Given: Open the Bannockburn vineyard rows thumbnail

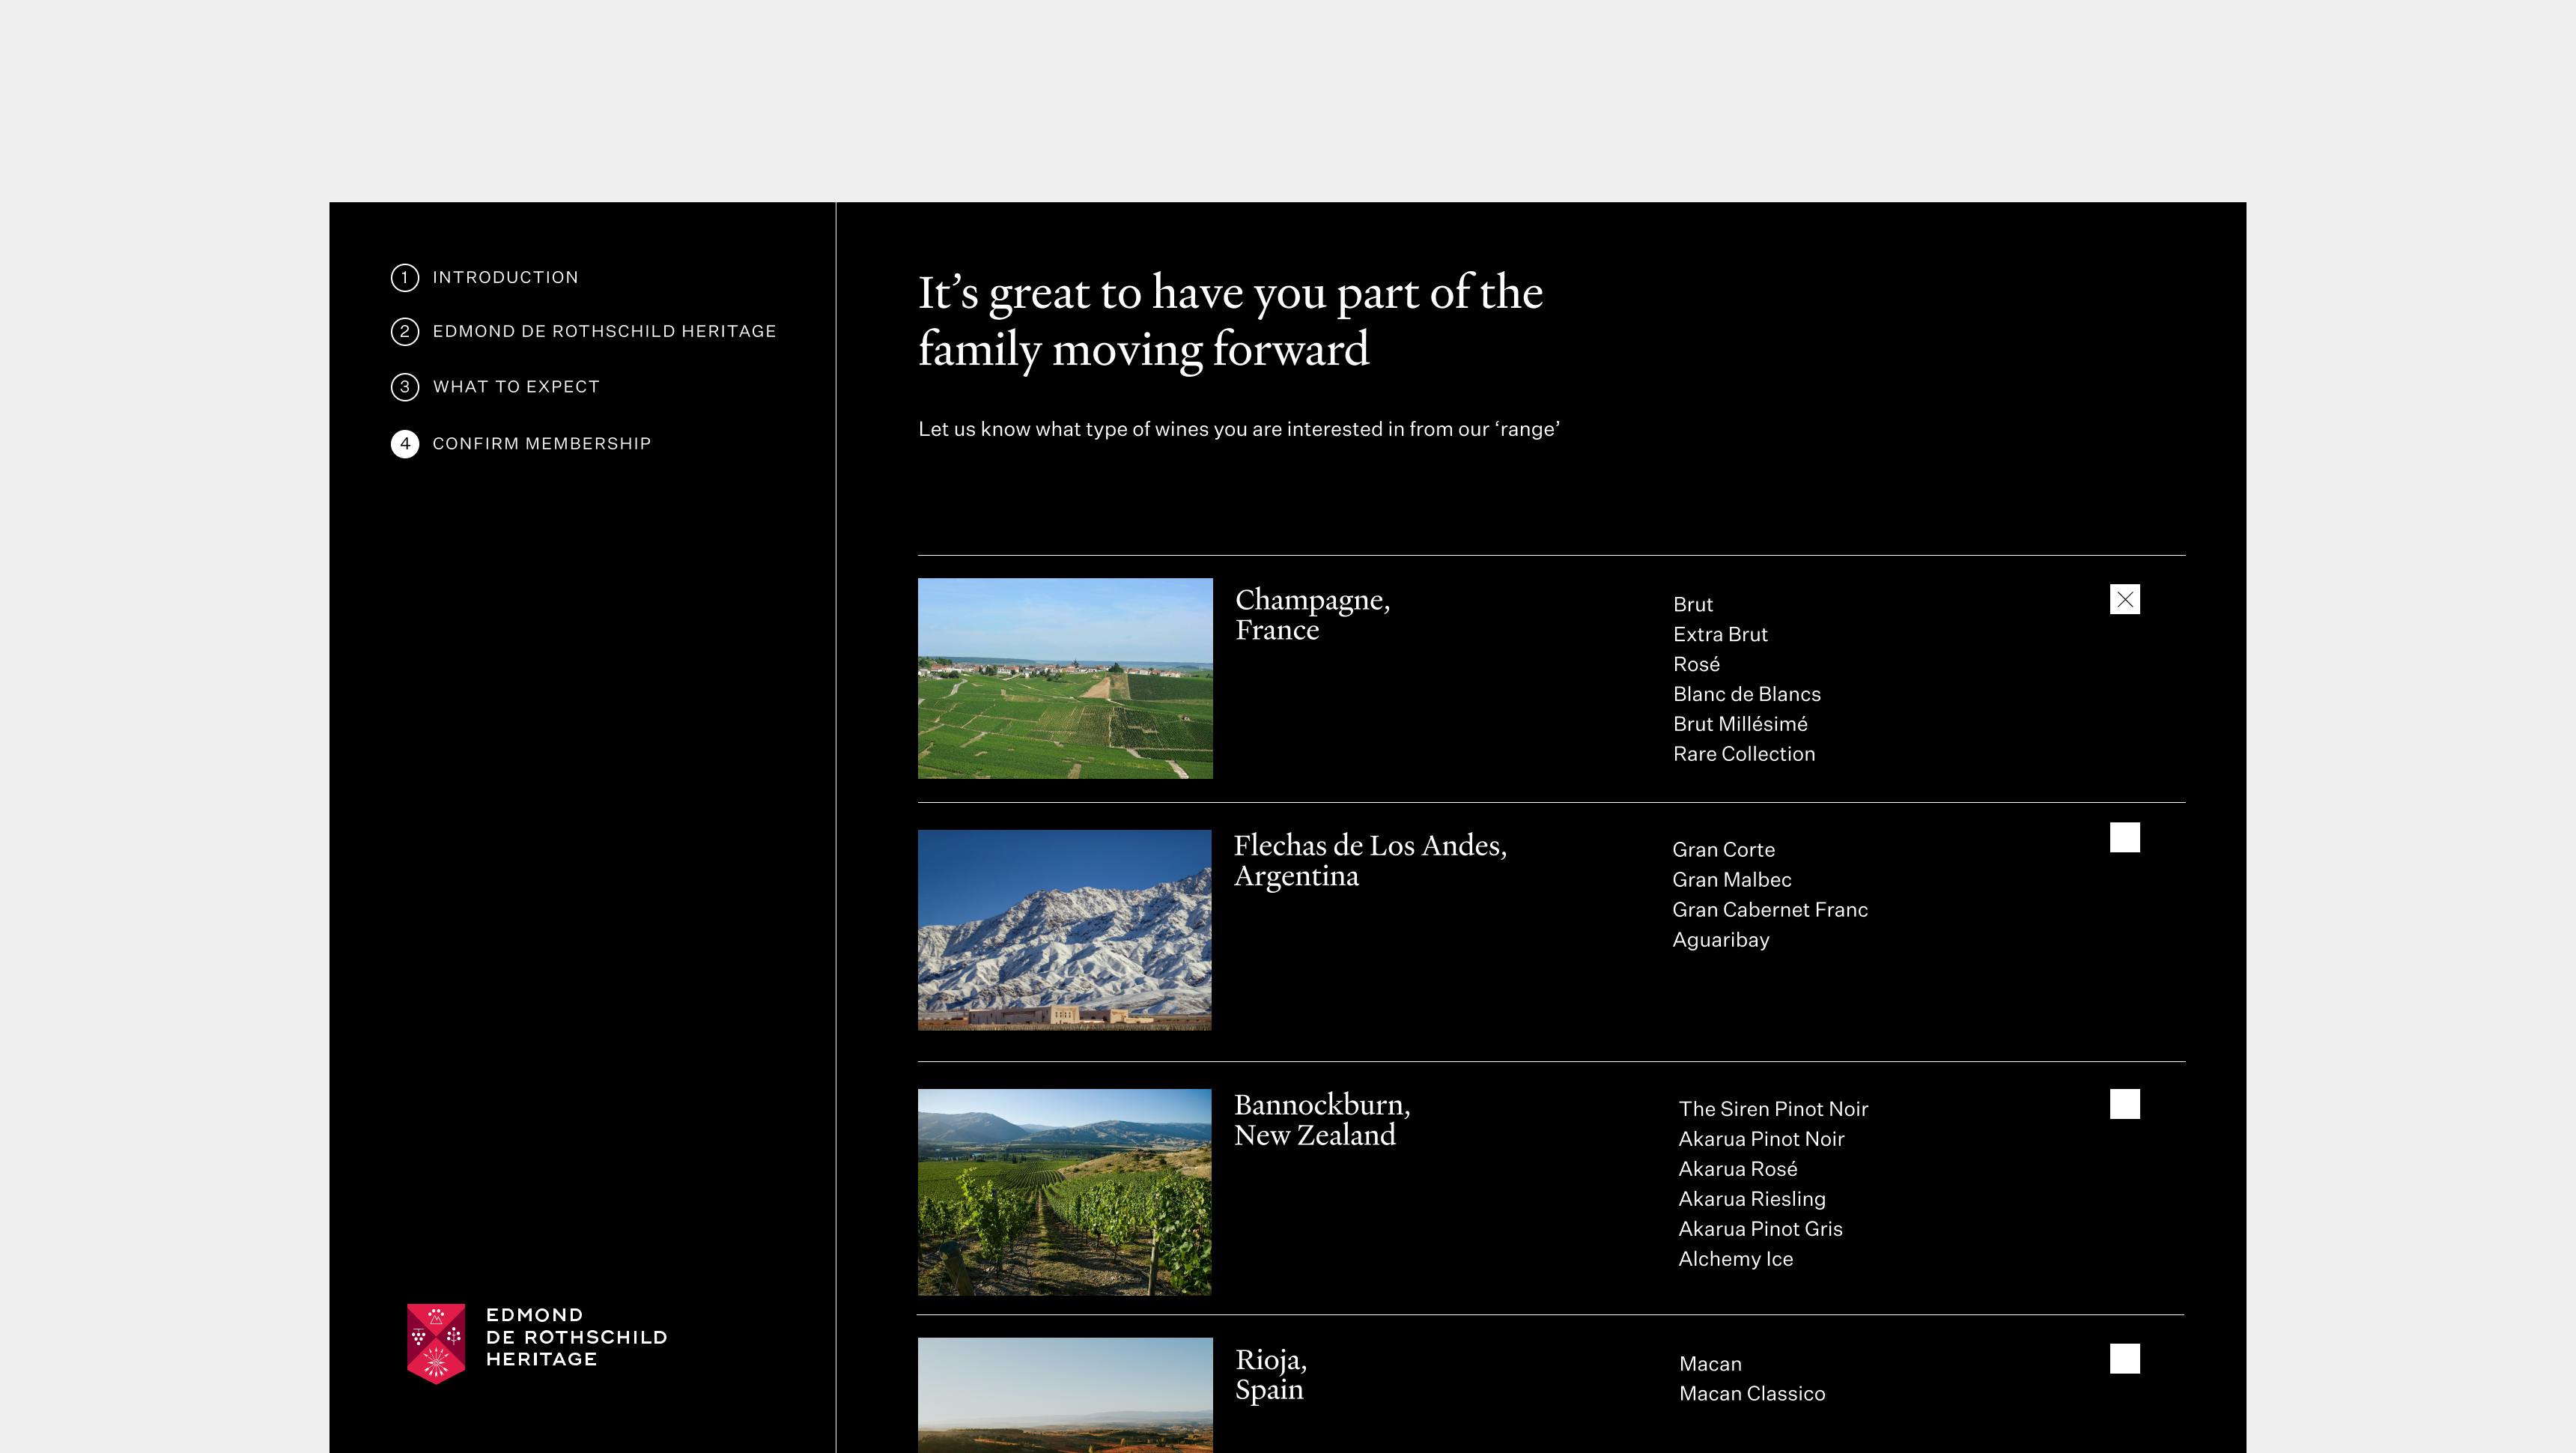Looking at the screenshot, I should pos(1064,1192).
